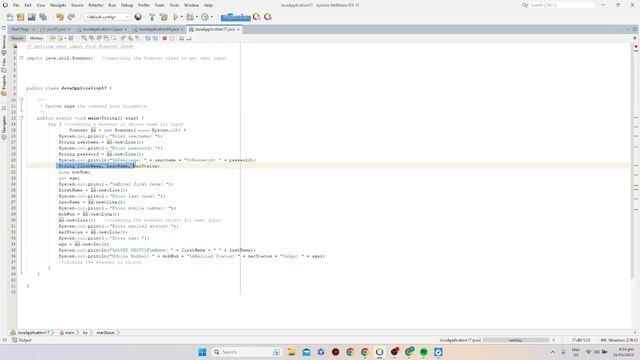The image size is (640, 360).
Task: Collapse the Javadoc comment fold marker
Action: (x=22, y=100)
